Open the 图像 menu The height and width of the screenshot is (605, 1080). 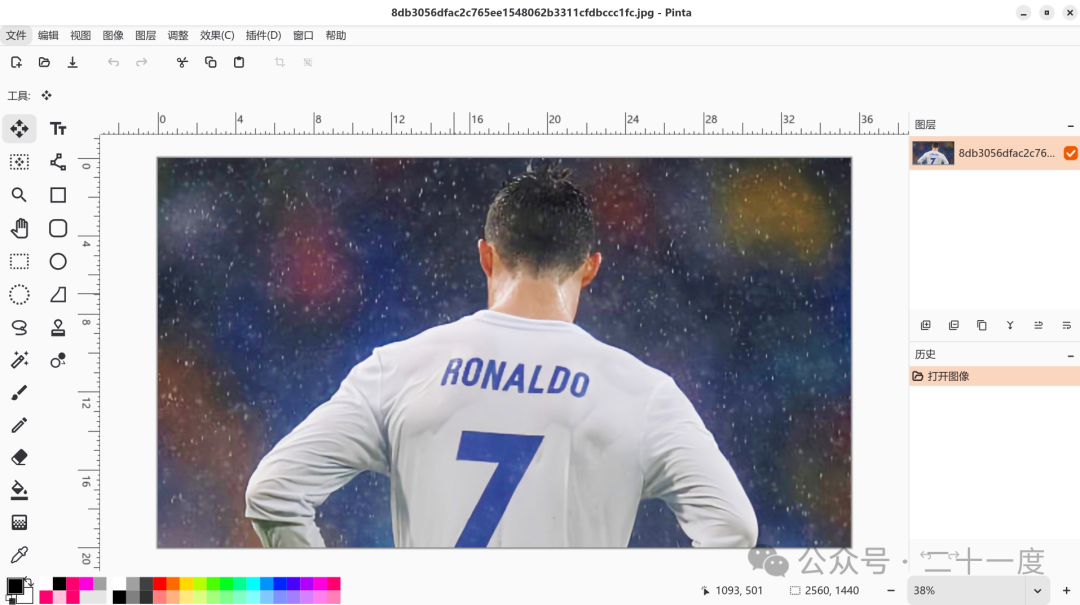click(x=113, y=35)
